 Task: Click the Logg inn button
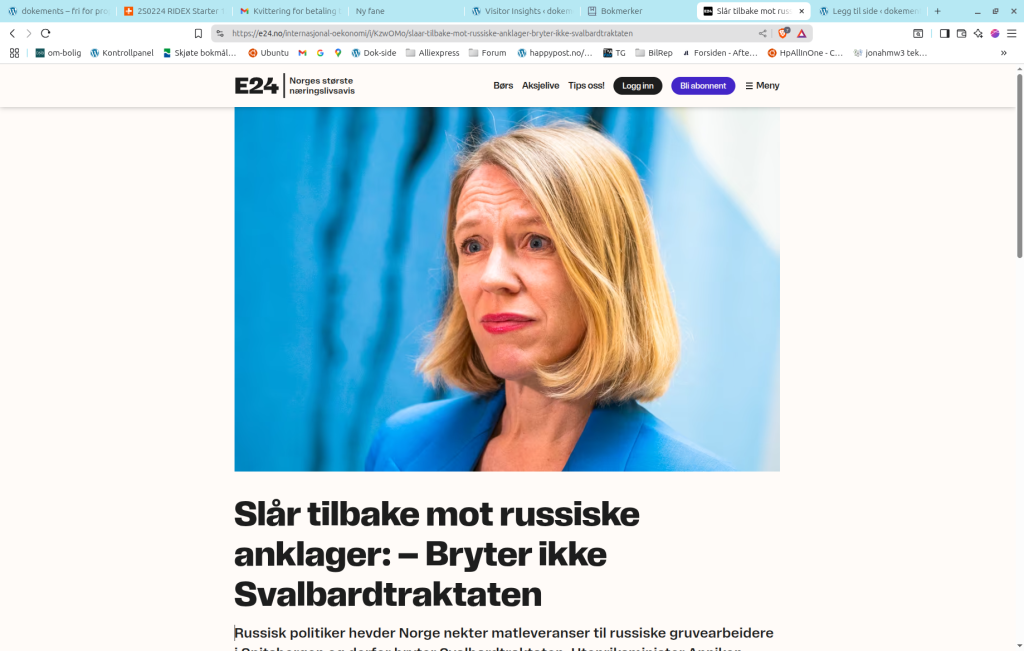(637, 86)
